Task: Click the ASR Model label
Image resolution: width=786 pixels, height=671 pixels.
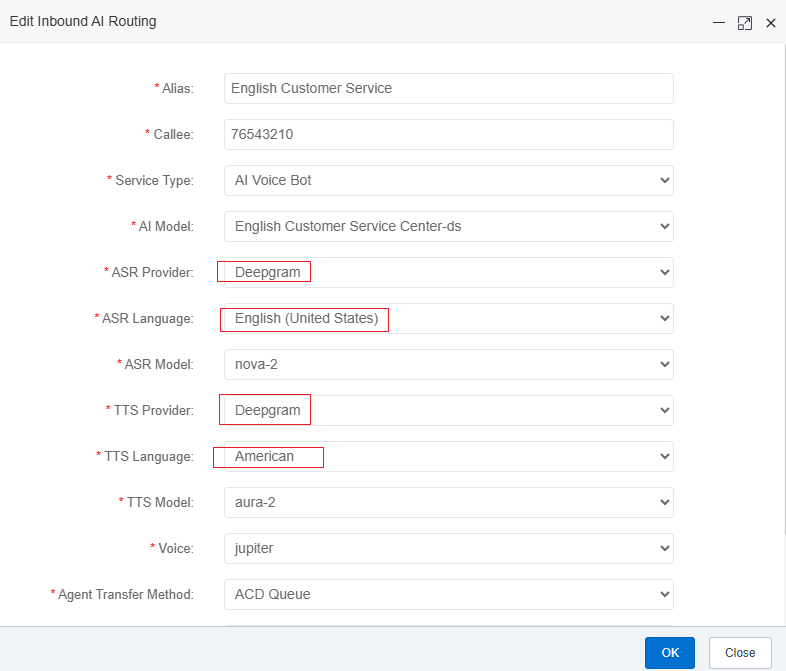Action: (x=159, y=364)
